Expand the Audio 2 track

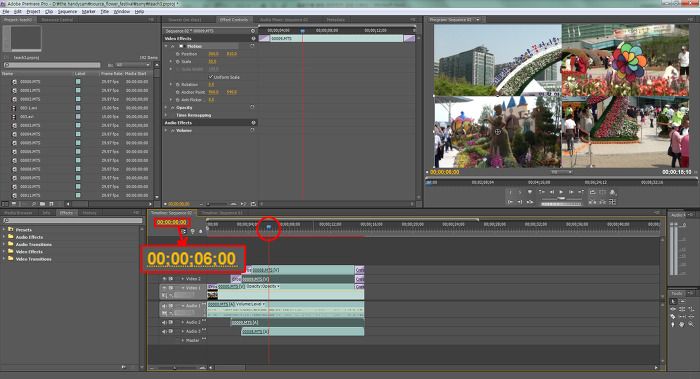tap(183, 322)
